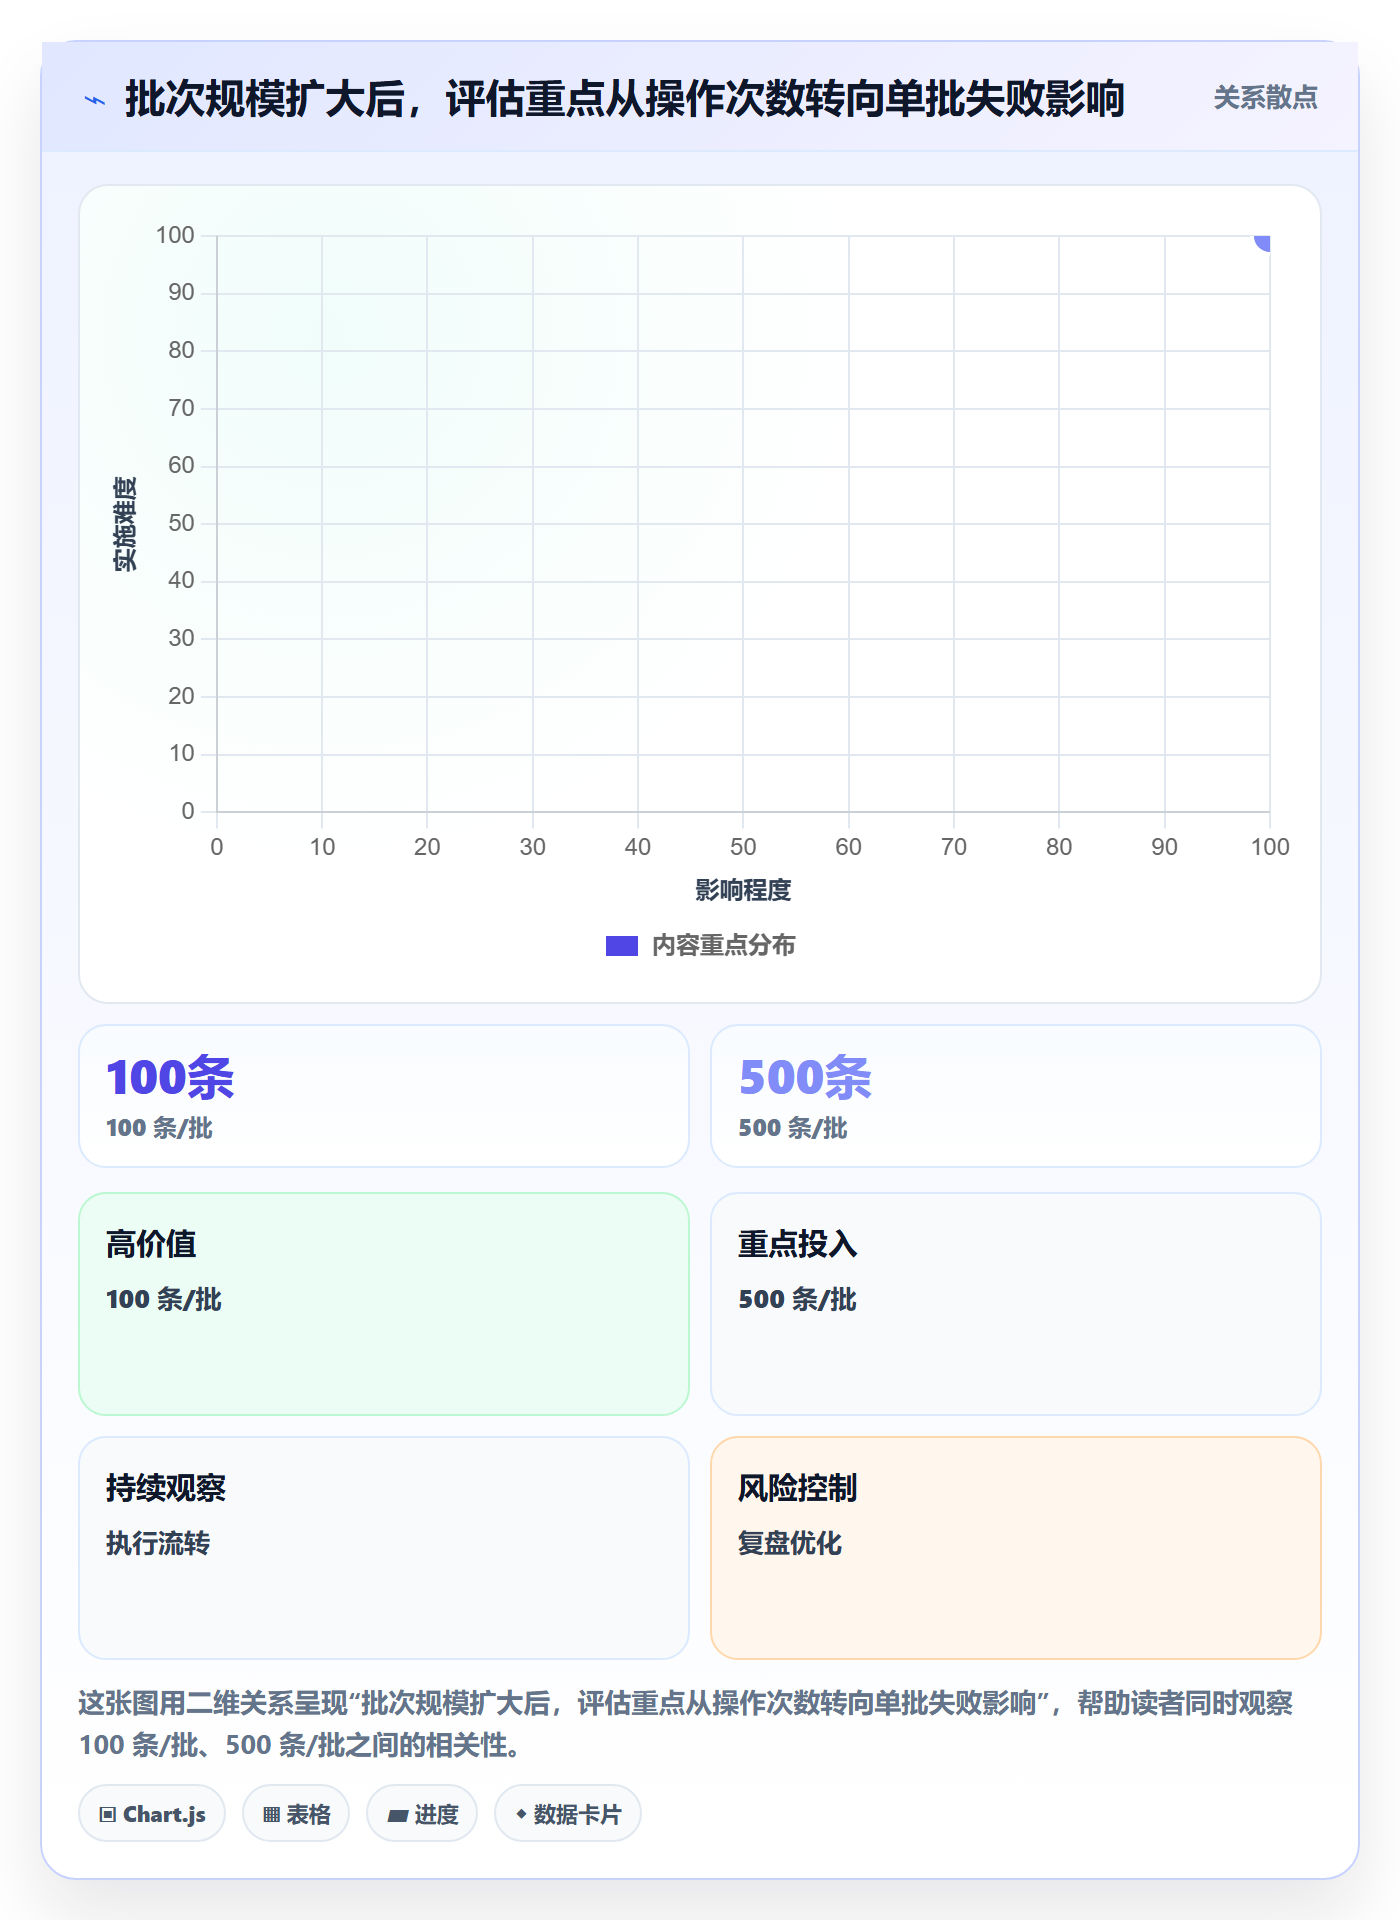Viewport: 1400px width, 1920px height.
Task: Click the 进度 tag chip
Action: [x=422, y=1814]
